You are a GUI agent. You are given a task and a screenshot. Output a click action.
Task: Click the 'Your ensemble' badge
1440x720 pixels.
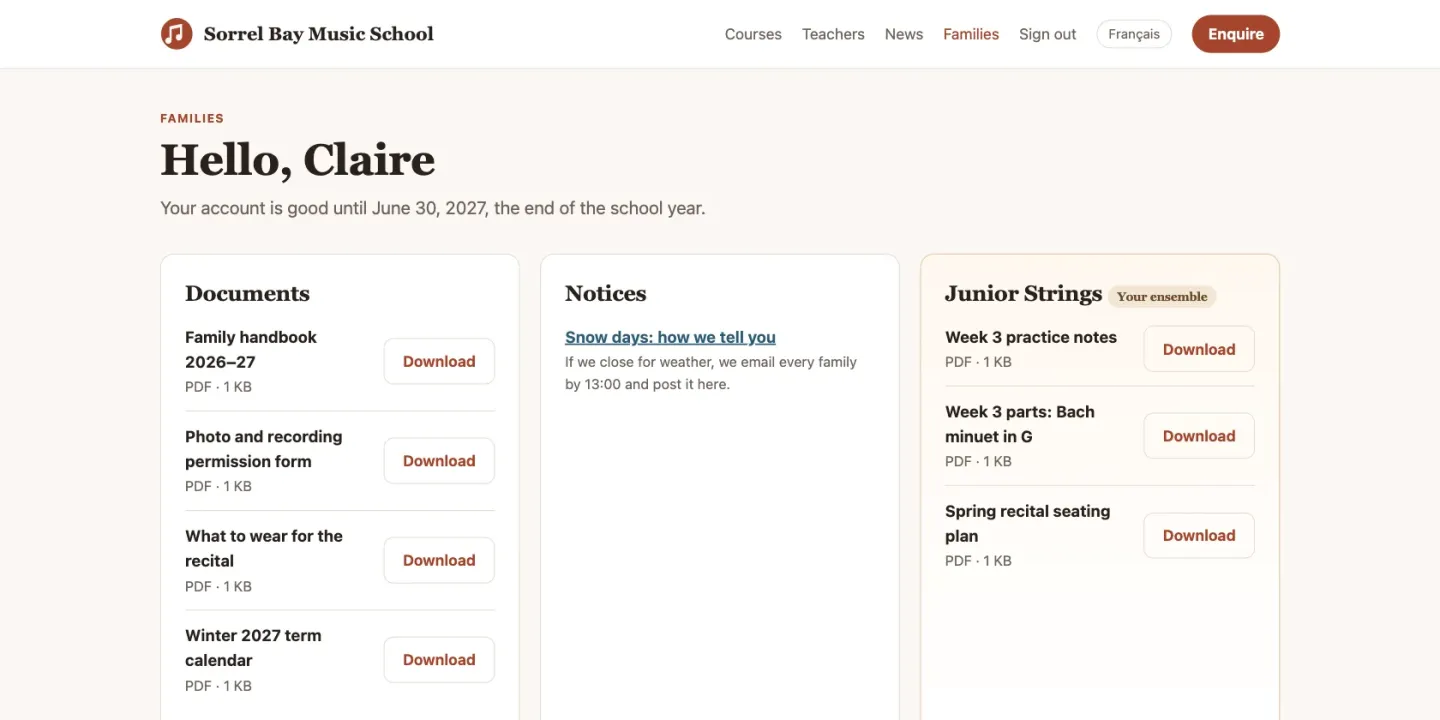point(1162,296)
